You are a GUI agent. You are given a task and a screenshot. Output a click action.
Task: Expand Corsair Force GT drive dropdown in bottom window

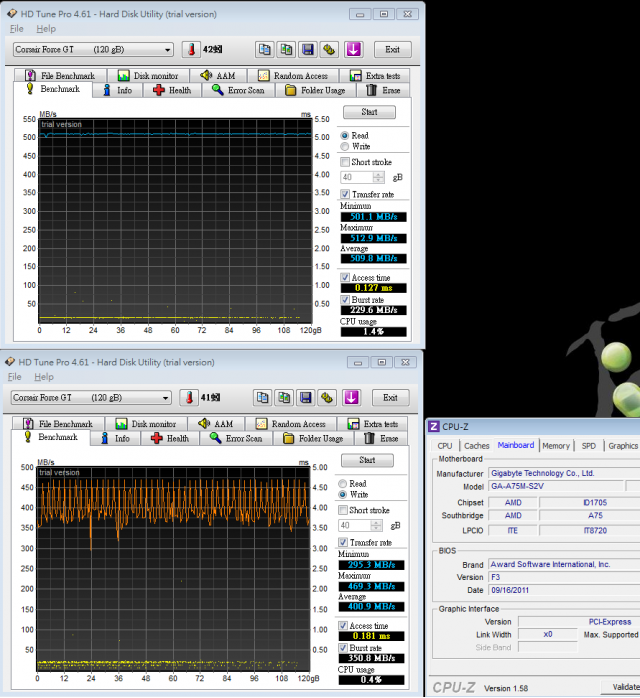pyautogui.click(x=165, y=398)
